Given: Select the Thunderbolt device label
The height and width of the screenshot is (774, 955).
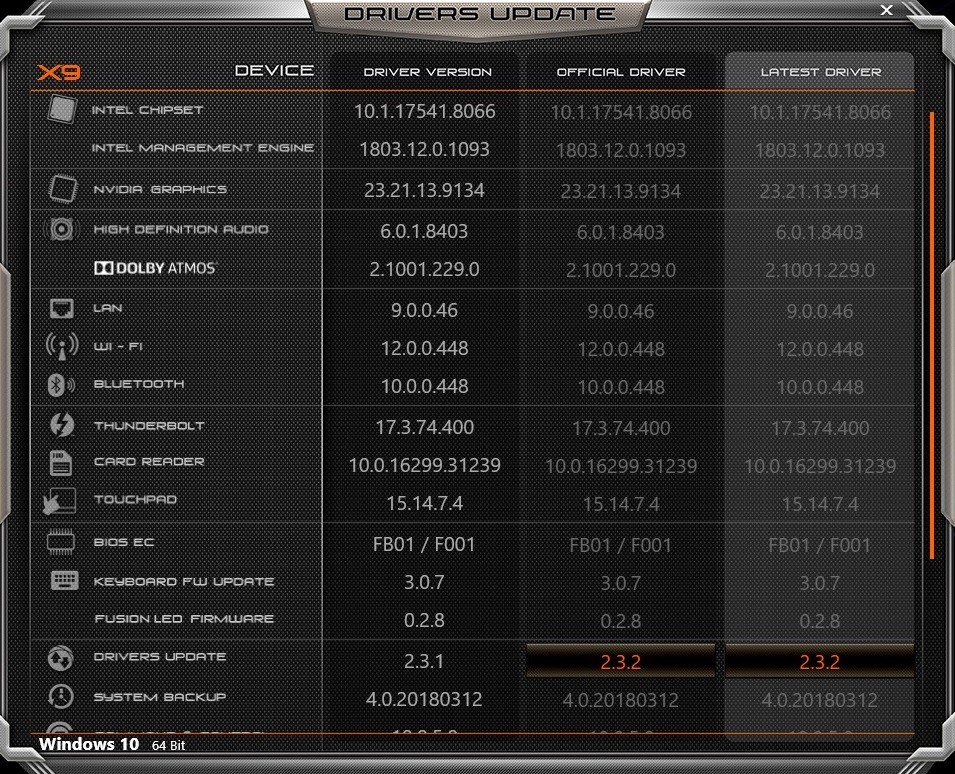Looking at the screenshot, I should pos(149,426).
